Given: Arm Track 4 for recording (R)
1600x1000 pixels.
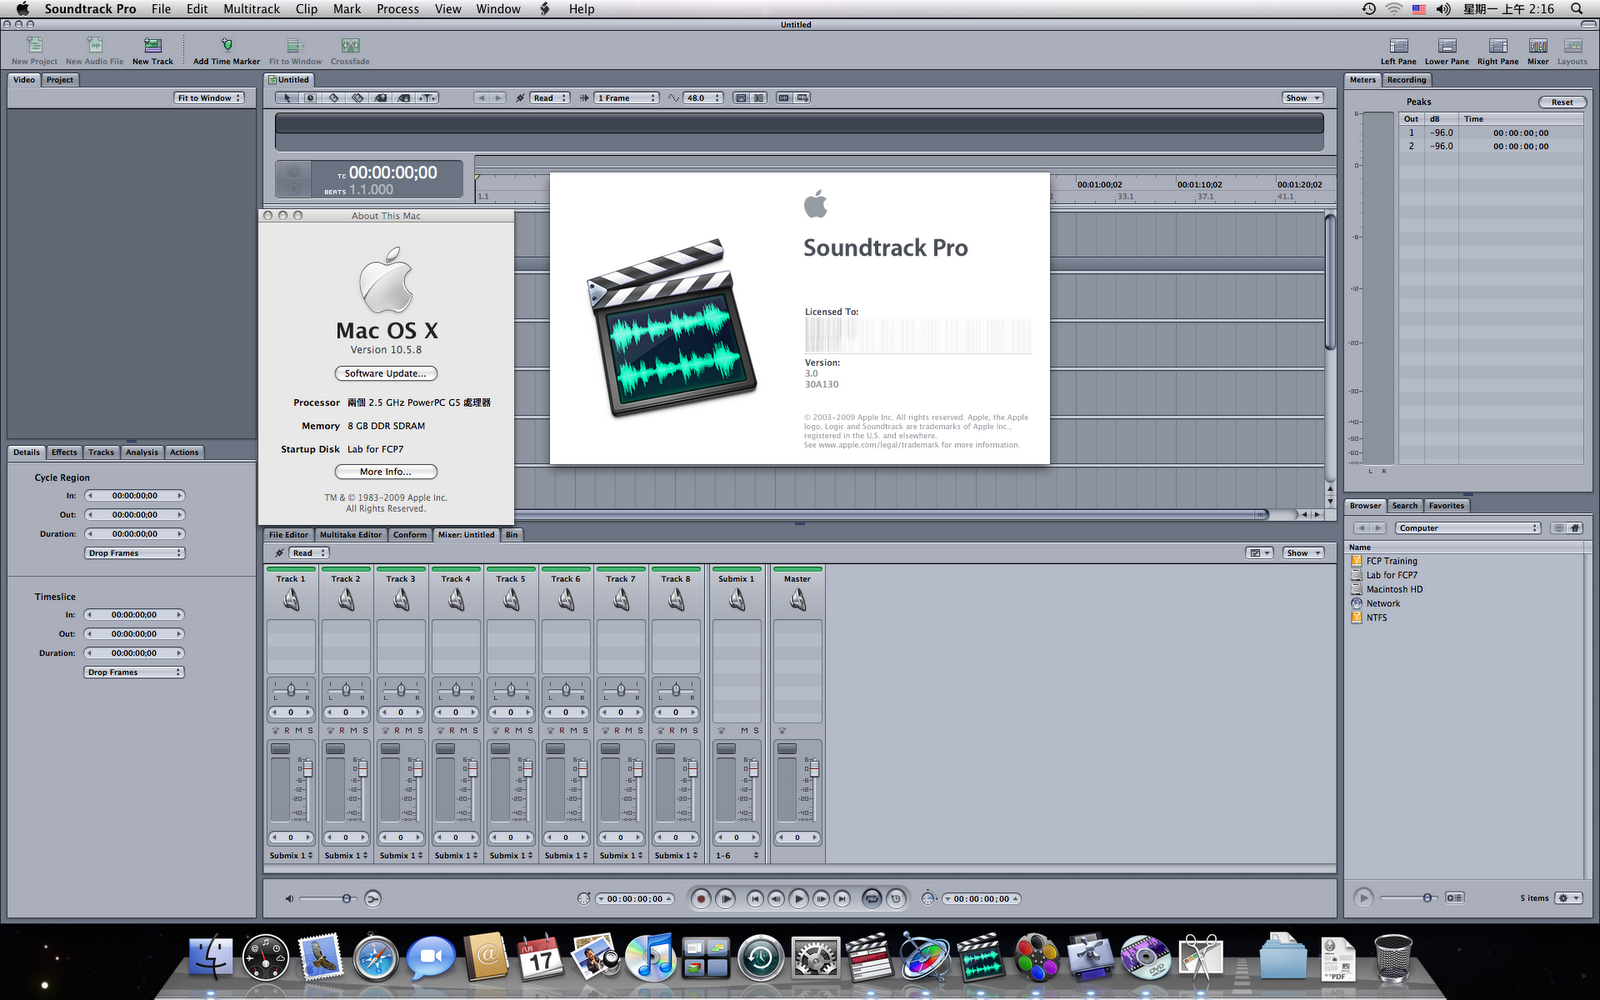Looking at the screenshot, I should click(452, 731).
